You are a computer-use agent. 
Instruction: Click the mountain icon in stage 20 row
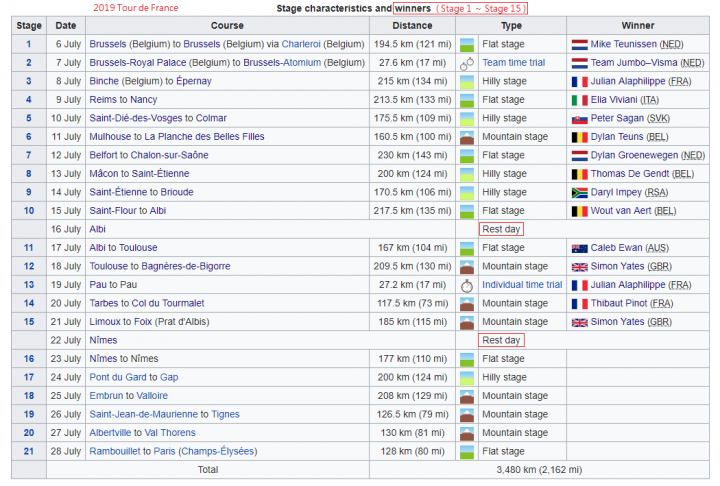click(467, 434)
